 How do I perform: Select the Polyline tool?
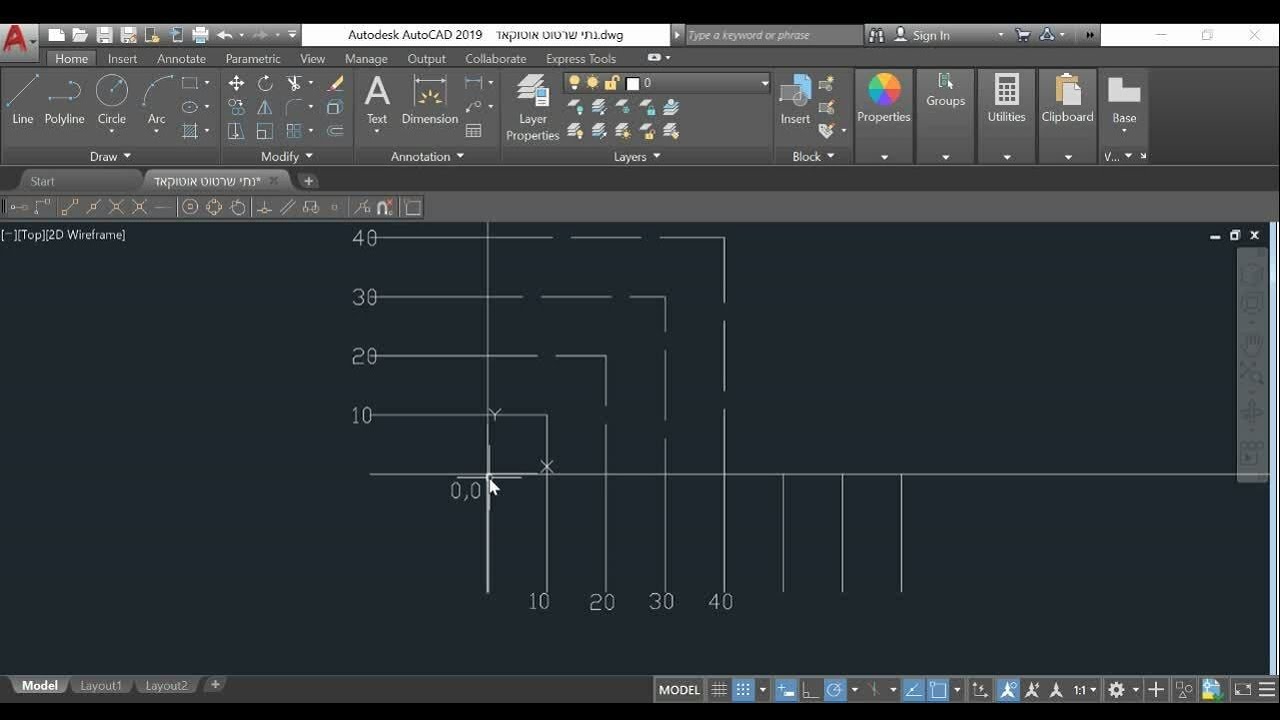coord(64,102)
